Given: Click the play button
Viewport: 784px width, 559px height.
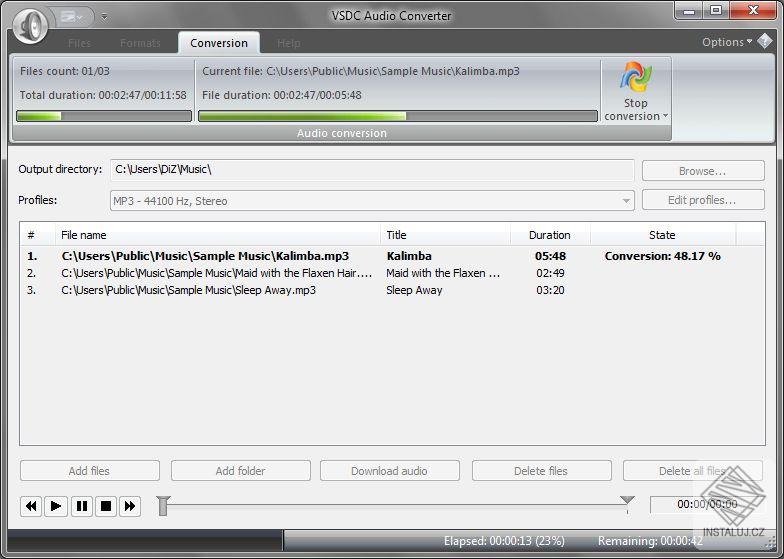Looking at the screenshot, I should tap(56, 506).
